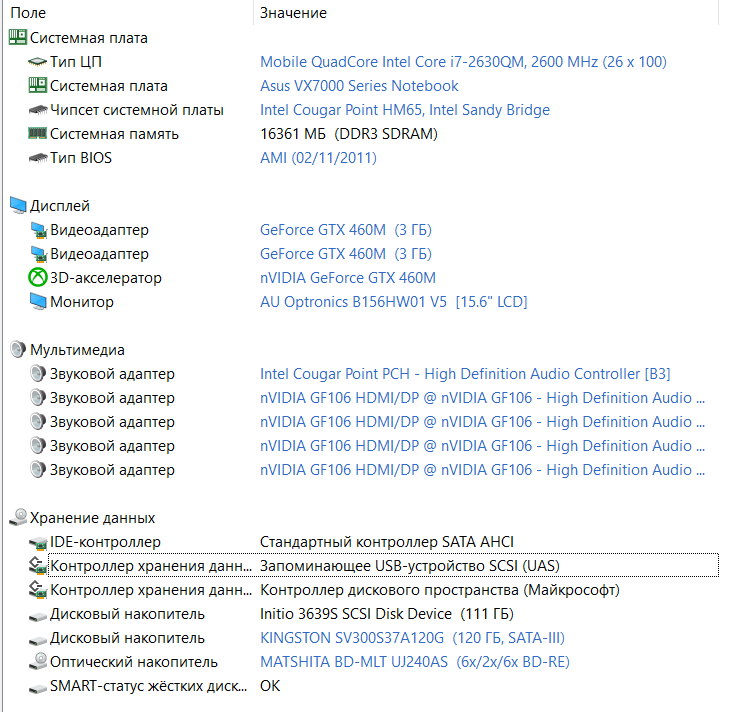Screen dimensions: 730x712
Task: Click the optical drive icon beside Оптический накопитель
Action: coord(38,661)
